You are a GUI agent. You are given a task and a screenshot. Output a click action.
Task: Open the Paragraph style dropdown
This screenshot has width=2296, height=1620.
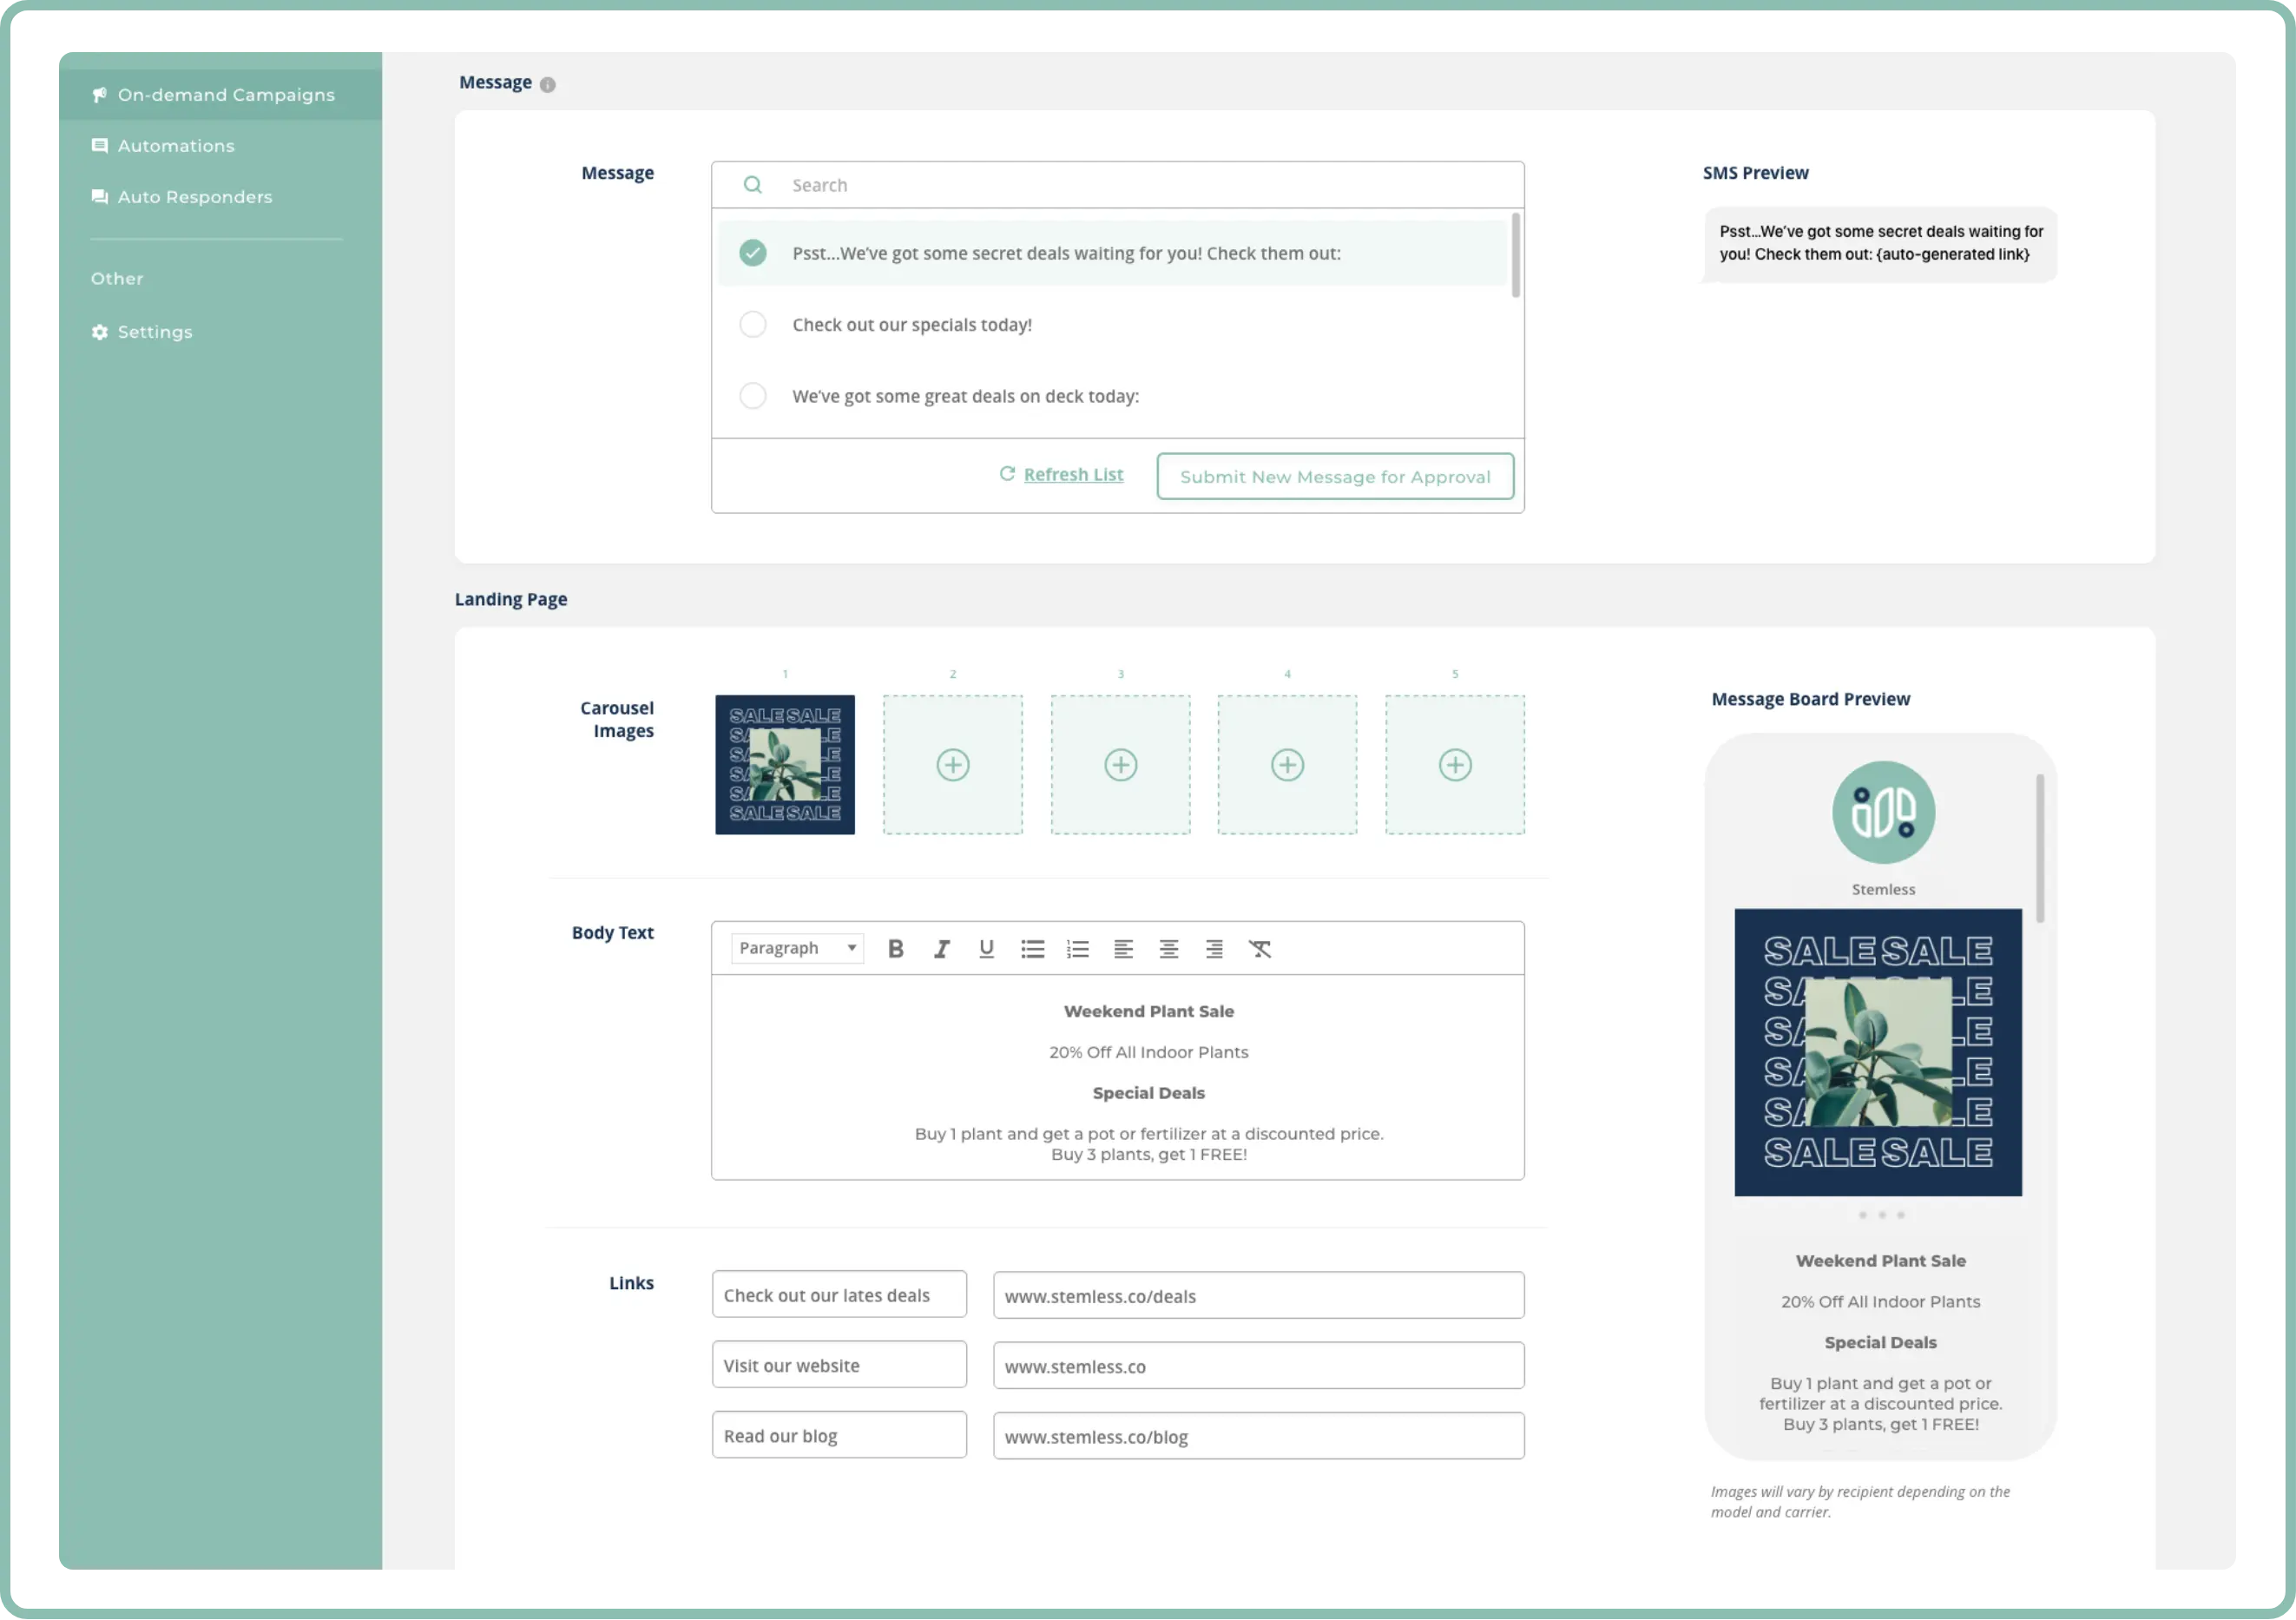coord(793,947)
